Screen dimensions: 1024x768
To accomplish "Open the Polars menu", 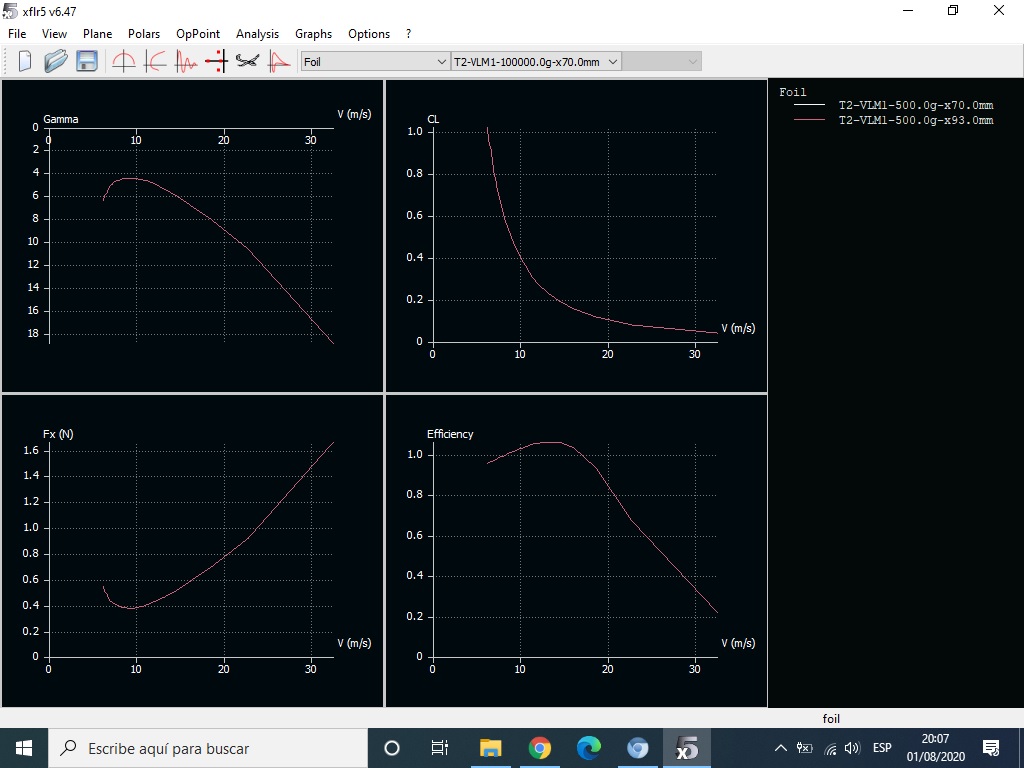I will (144, 34).
